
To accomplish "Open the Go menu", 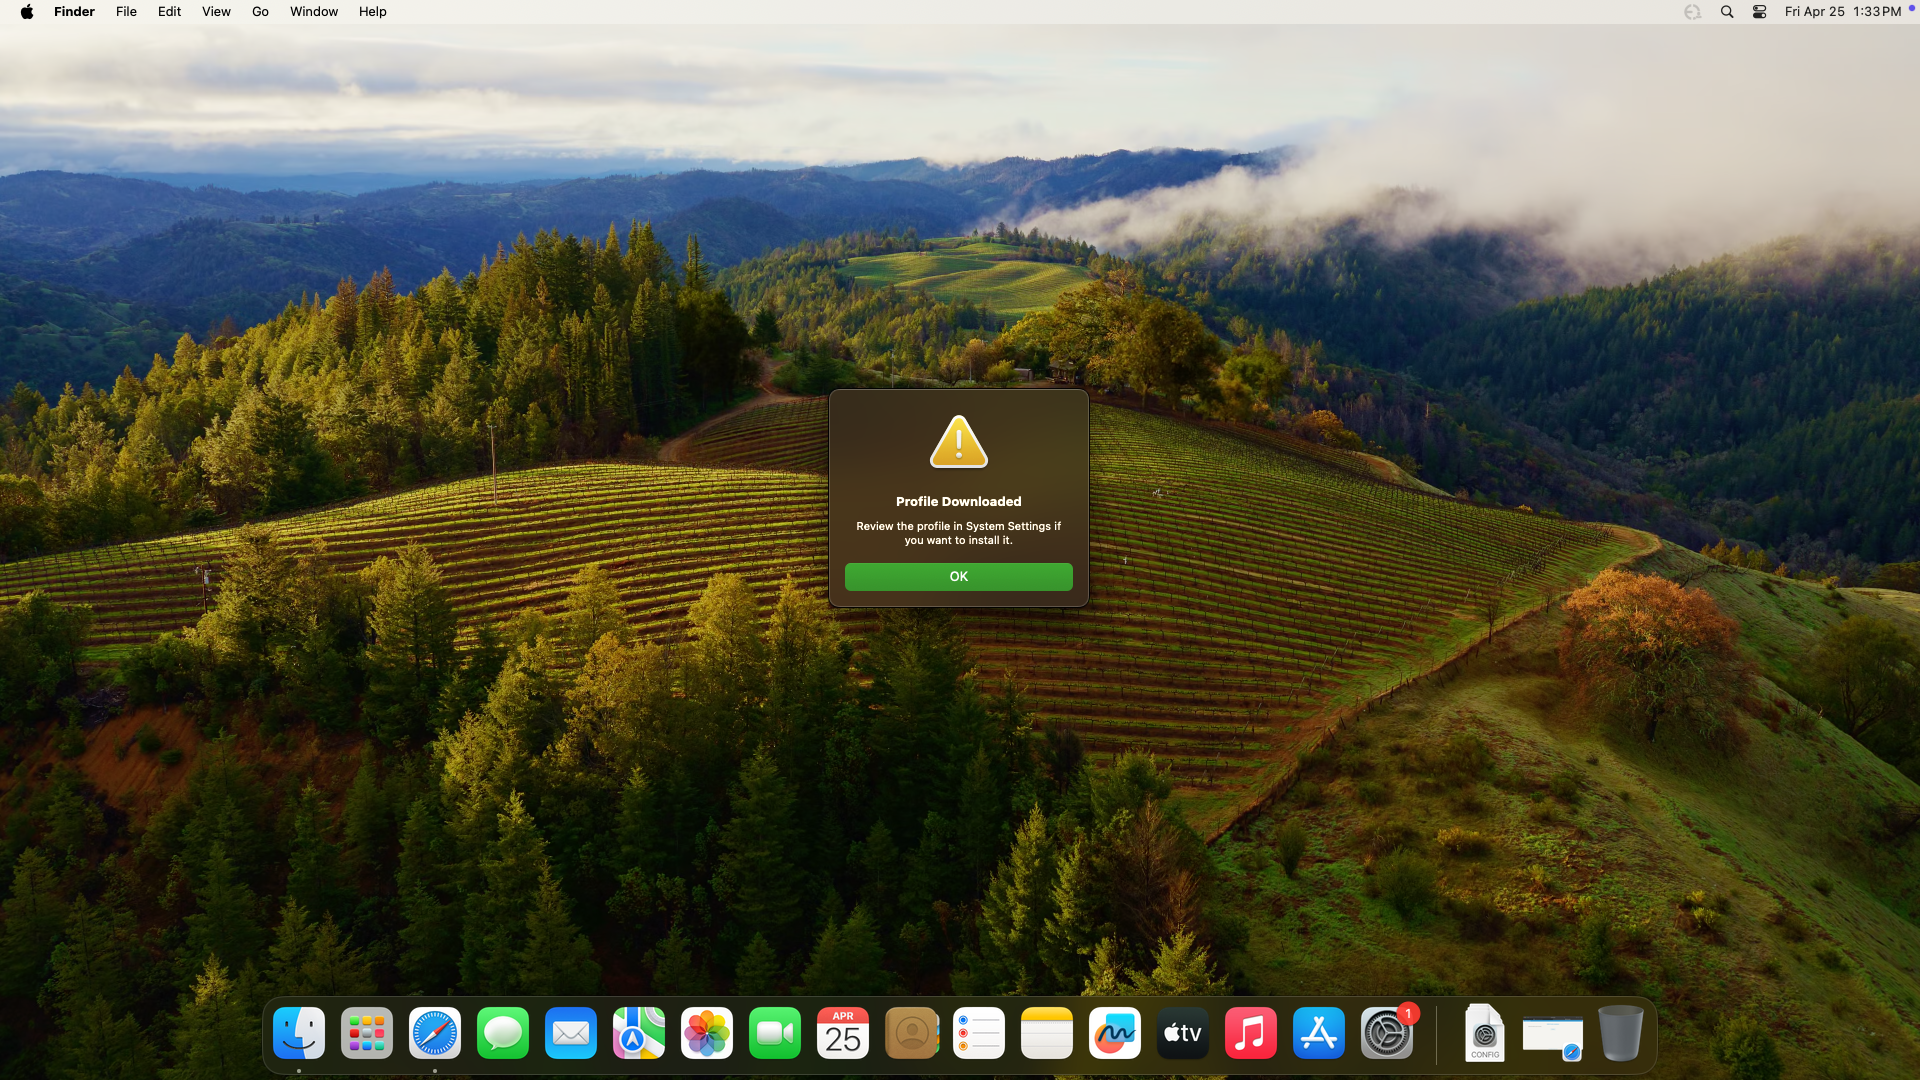I will pos(260,12).
